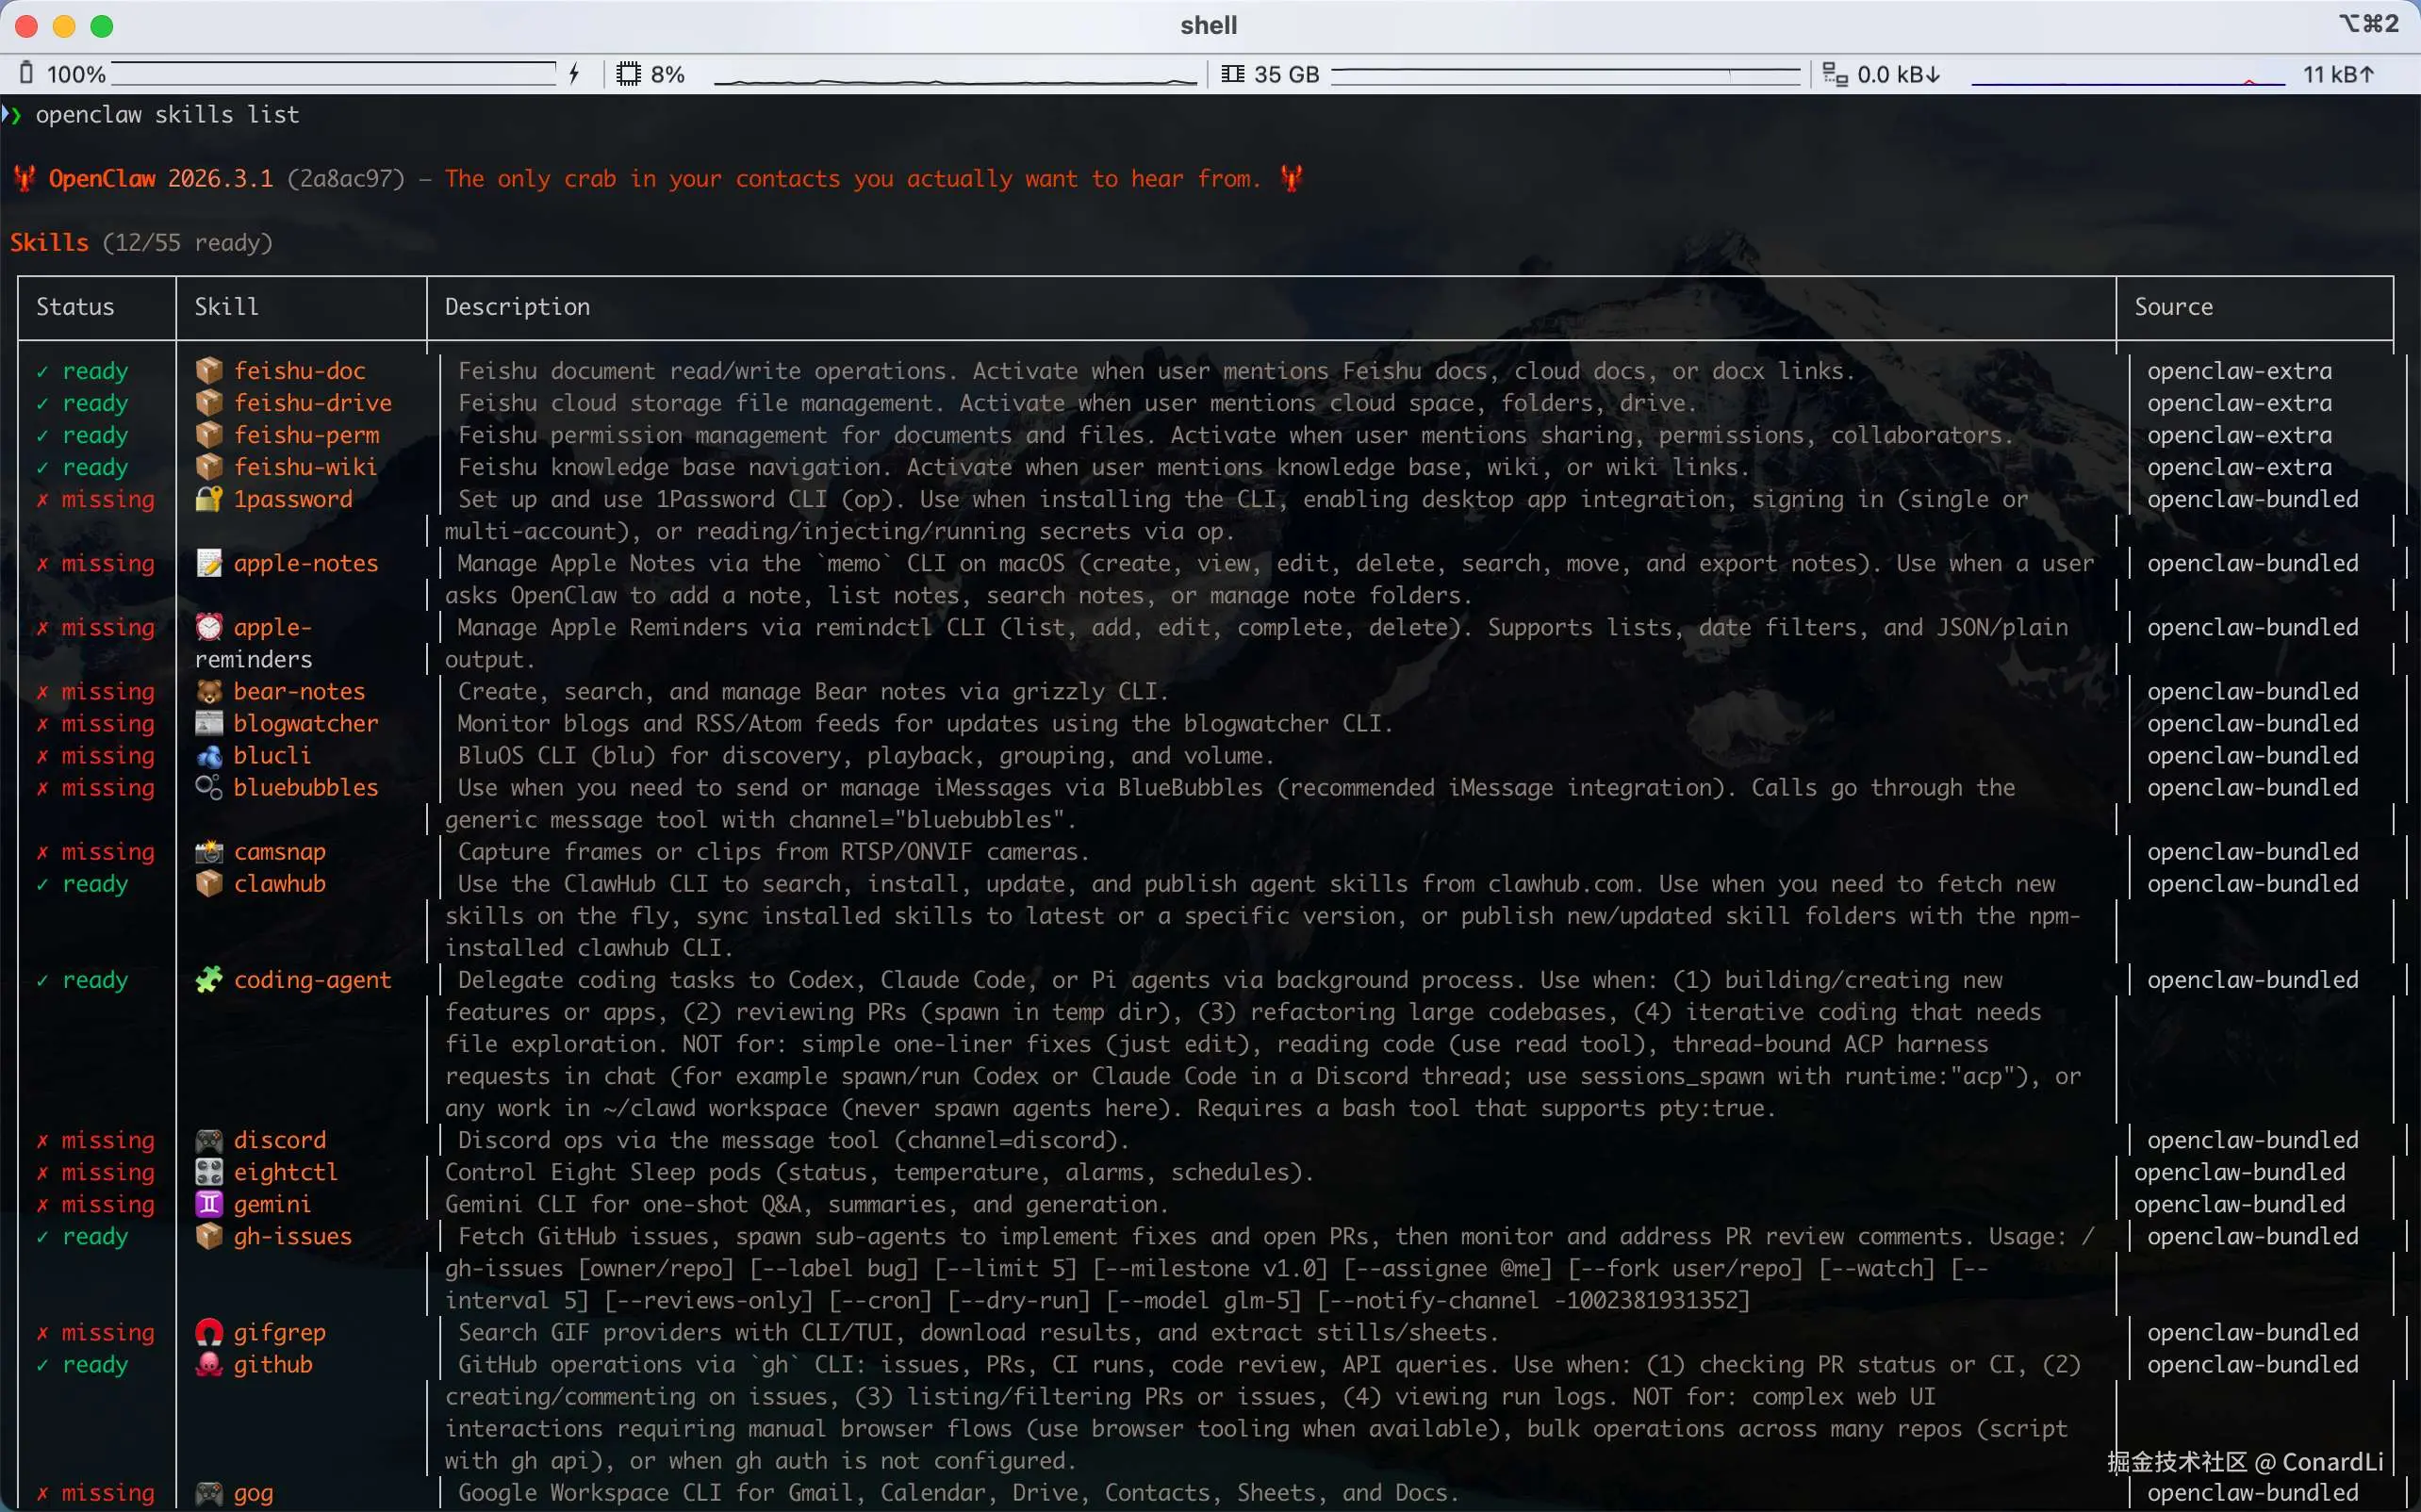Click the package icon next to clawhub
The image size is (2421, 1512).
pos(209,883)
